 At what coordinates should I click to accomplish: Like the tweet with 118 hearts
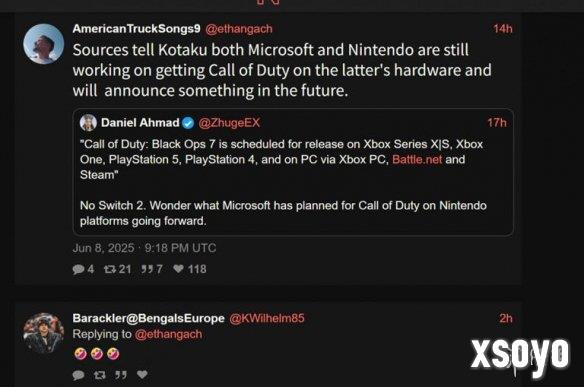pyautogui.click(x=178, y=269)
